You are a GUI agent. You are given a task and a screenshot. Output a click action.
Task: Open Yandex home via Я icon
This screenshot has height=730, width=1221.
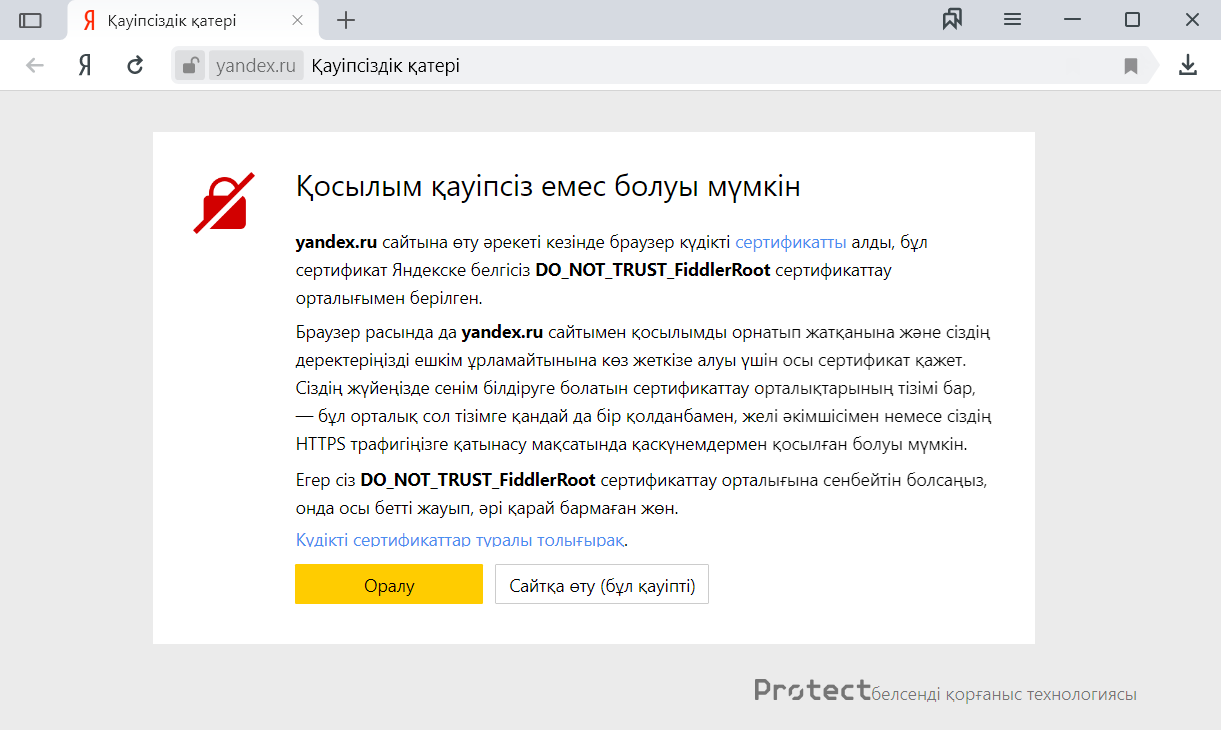point(85,66)
